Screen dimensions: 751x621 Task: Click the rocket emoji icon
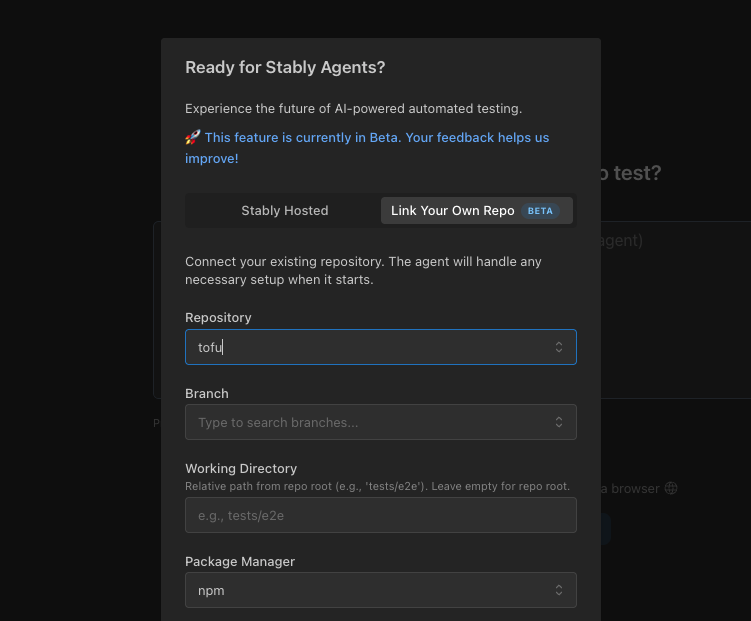point(193,137)
